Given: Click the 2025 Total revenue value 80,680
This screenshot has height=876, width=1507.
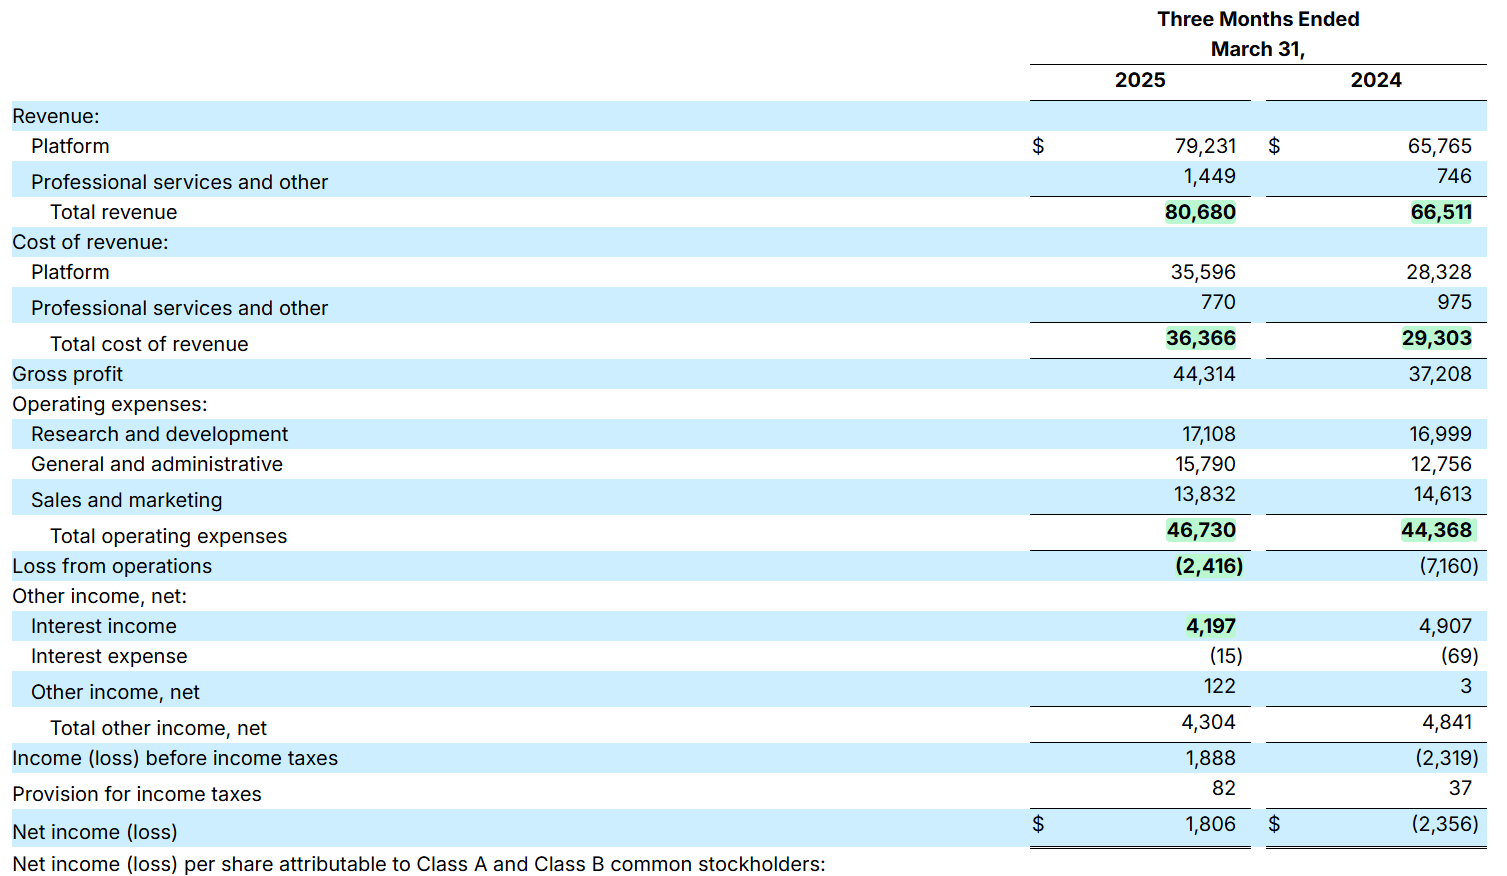Looking at the screenshot, I should coord(1200,212).
